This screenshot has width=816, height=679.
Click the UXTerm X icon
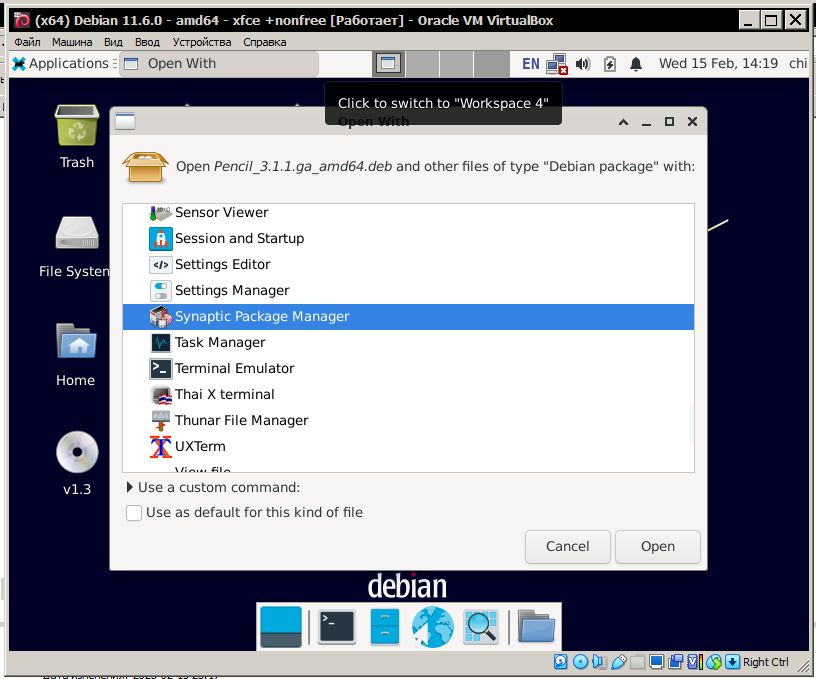[161, 447]
